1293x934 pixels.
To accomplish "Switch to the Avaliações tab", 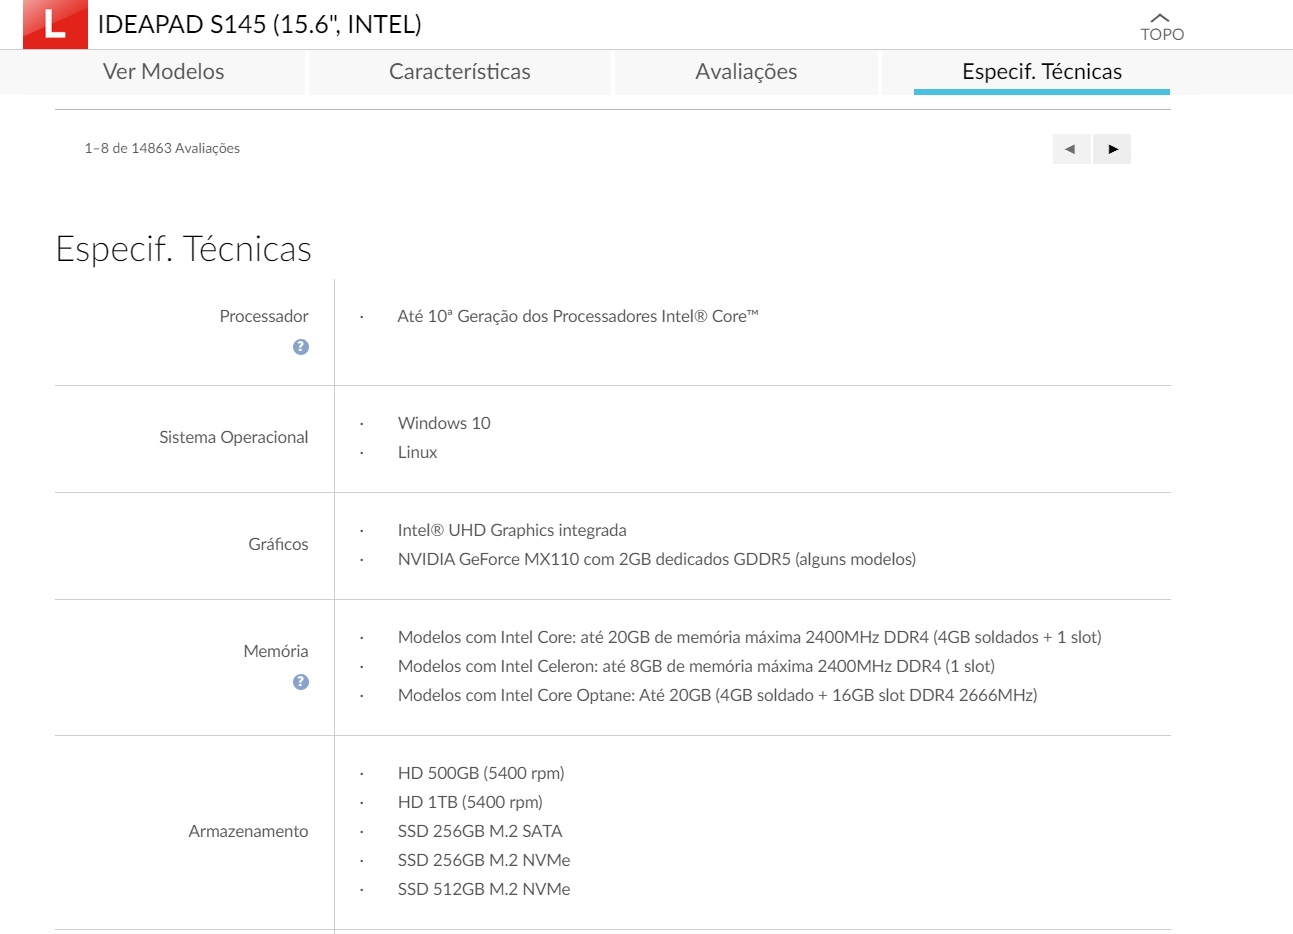I will (747, 72).
